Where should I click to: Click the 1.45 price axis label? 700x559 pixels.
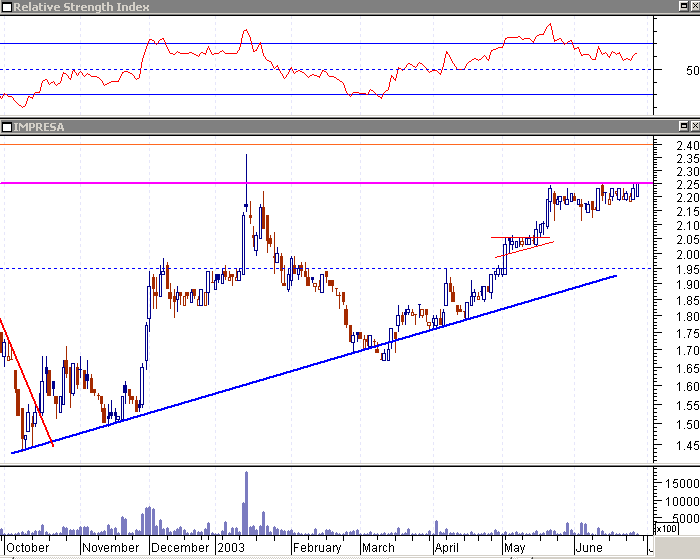[x=688, y=445]
